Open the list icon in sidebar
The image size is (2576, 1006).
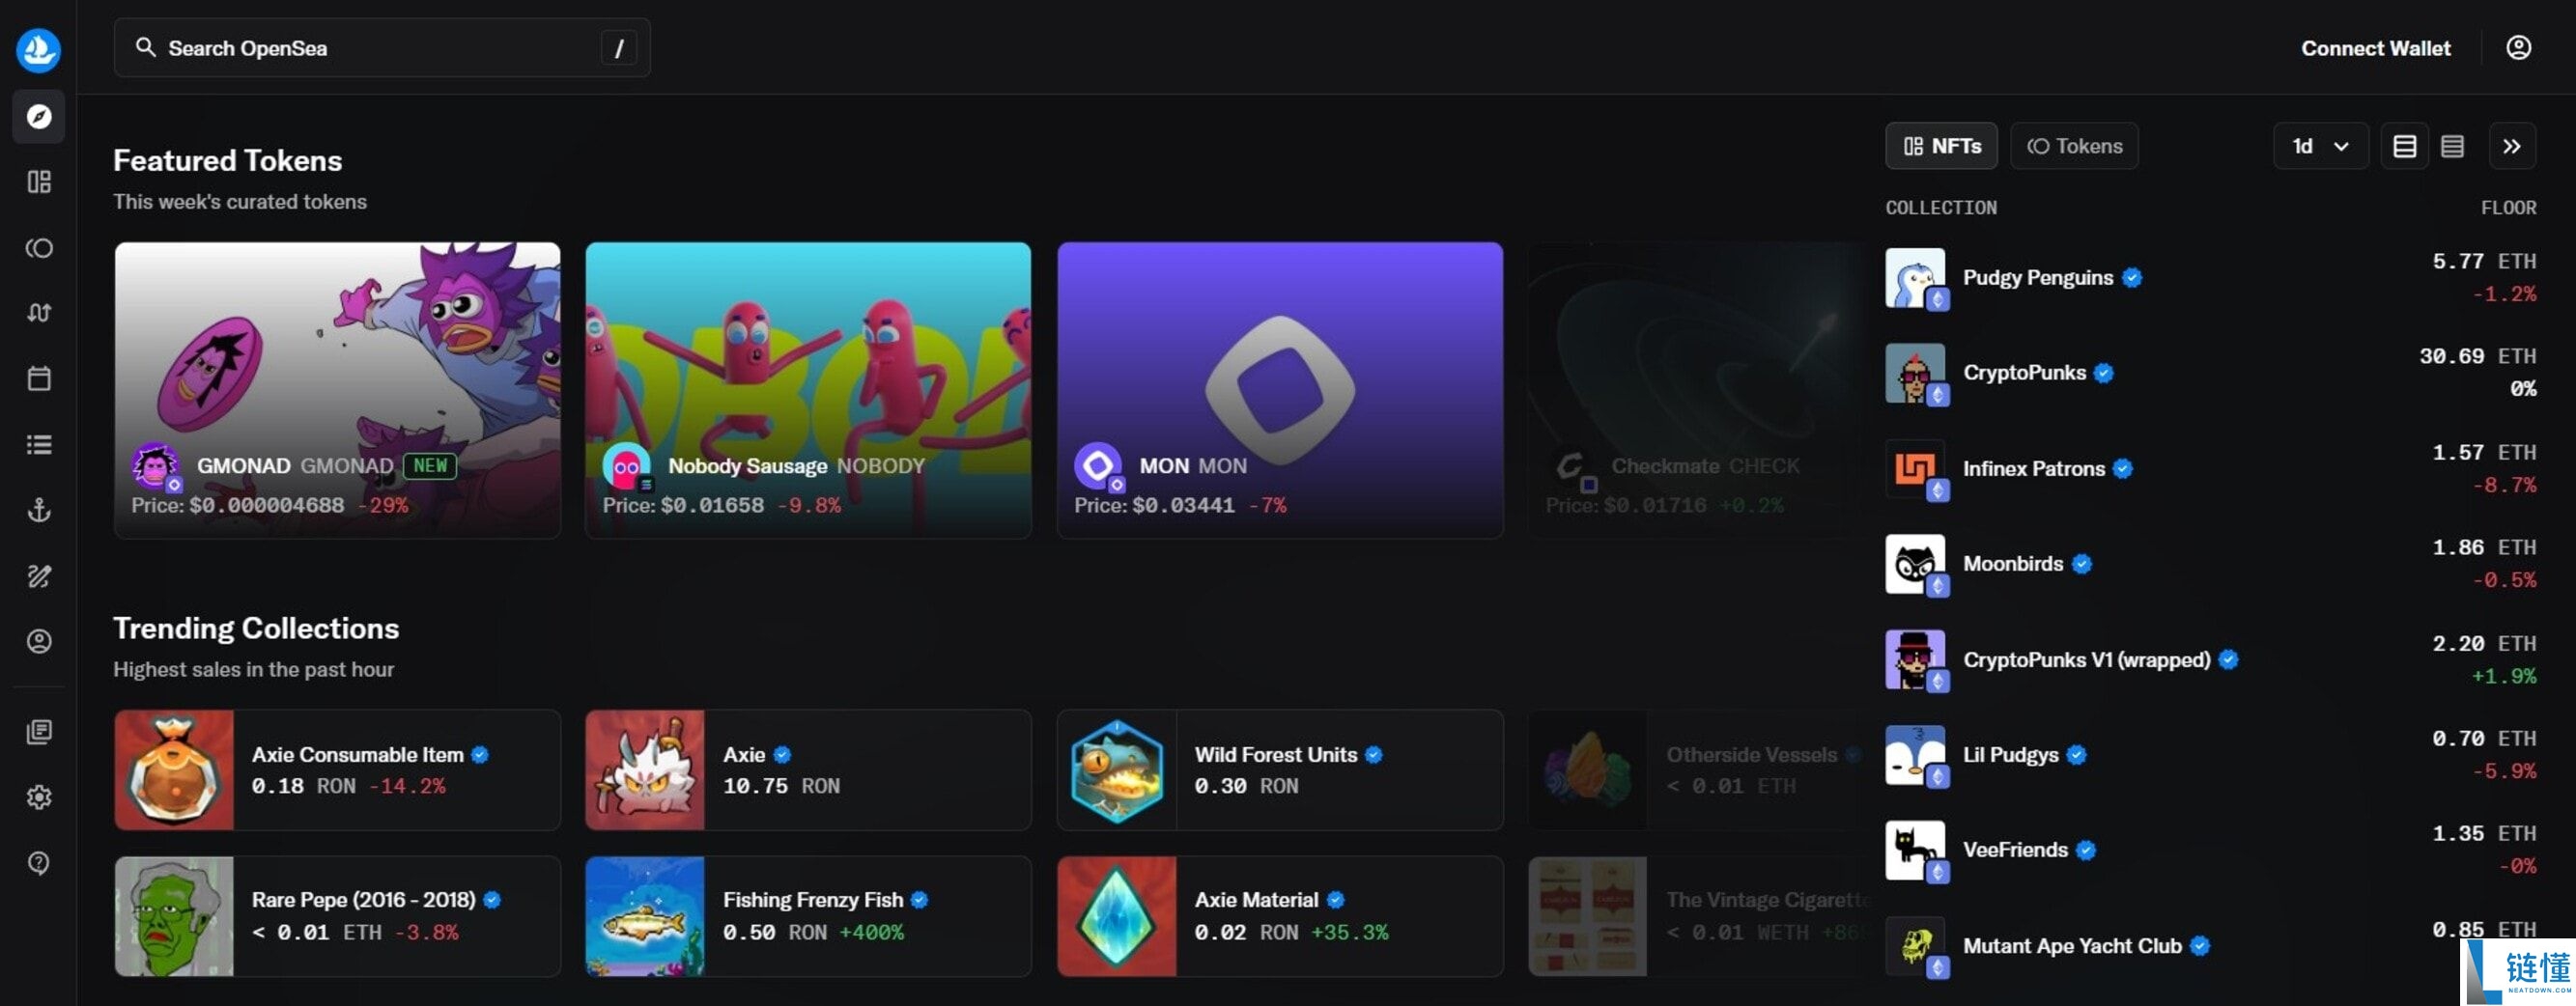click(39, 445)
